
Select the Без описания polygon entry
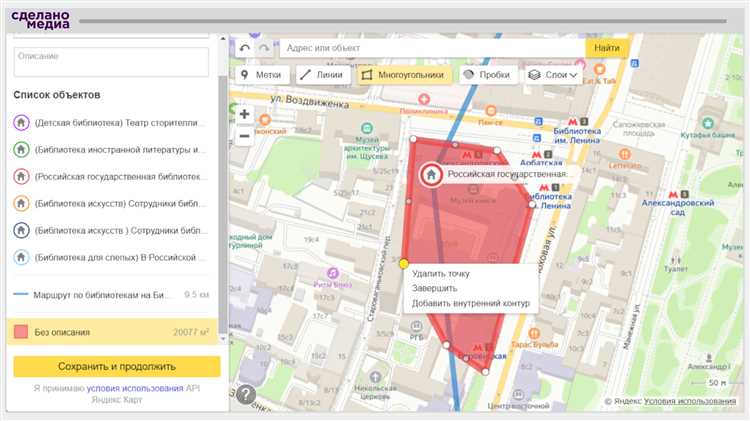(112, 332)
